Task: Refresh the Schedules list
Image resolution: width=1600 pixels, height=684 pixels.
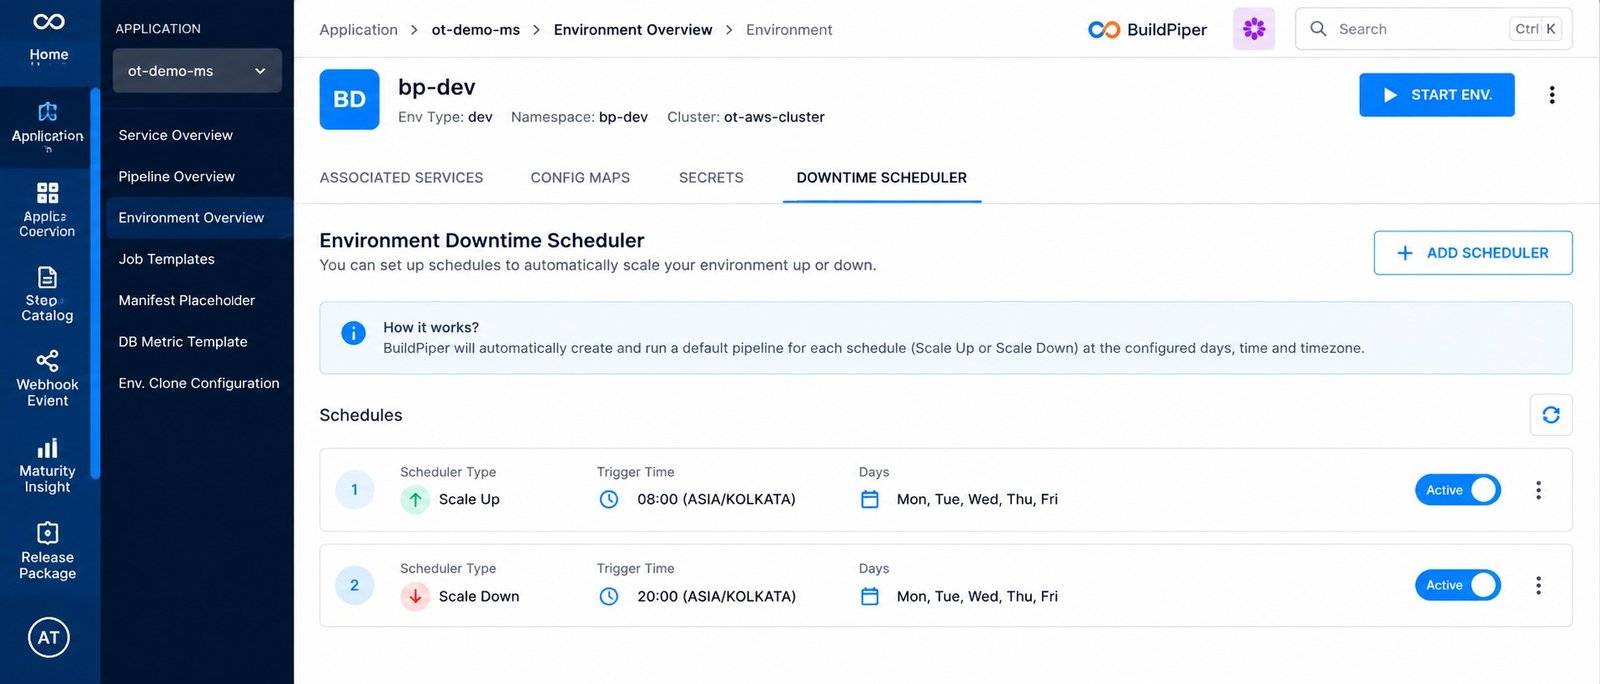Action: tap(1551, 415)
